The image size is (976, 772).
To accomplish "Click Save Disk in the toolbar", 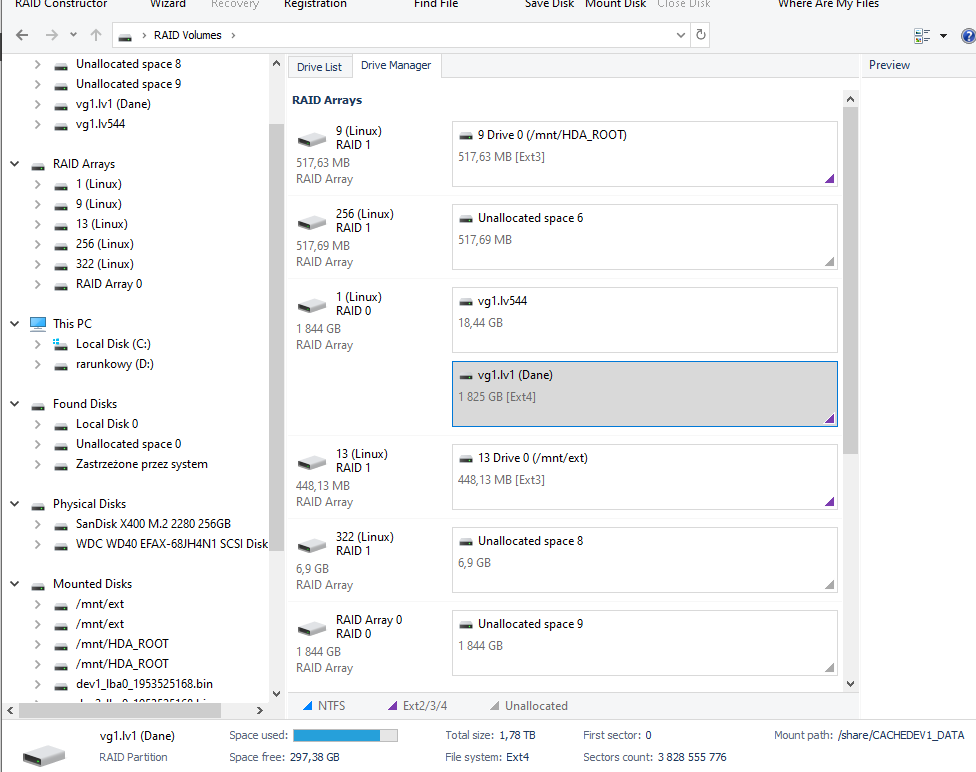I will click(x=549, y=4).
